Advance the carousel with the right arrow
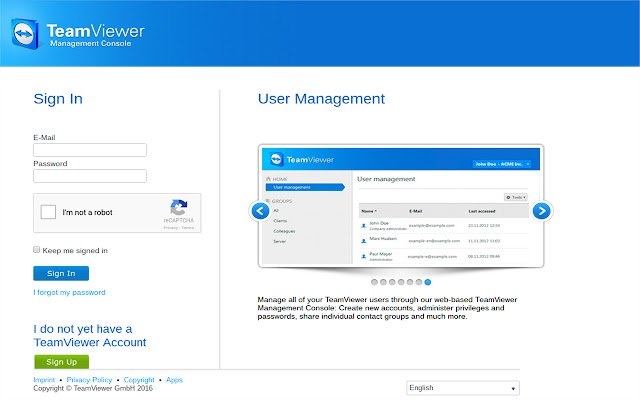The image size is (640, 400). (542, 211)
